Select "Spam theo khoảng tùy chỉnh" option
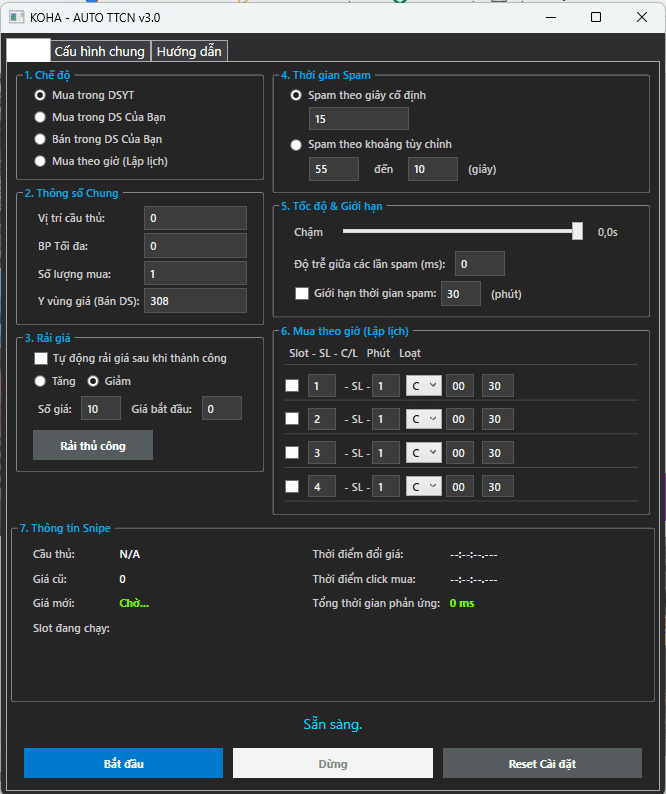 [296, 144]
